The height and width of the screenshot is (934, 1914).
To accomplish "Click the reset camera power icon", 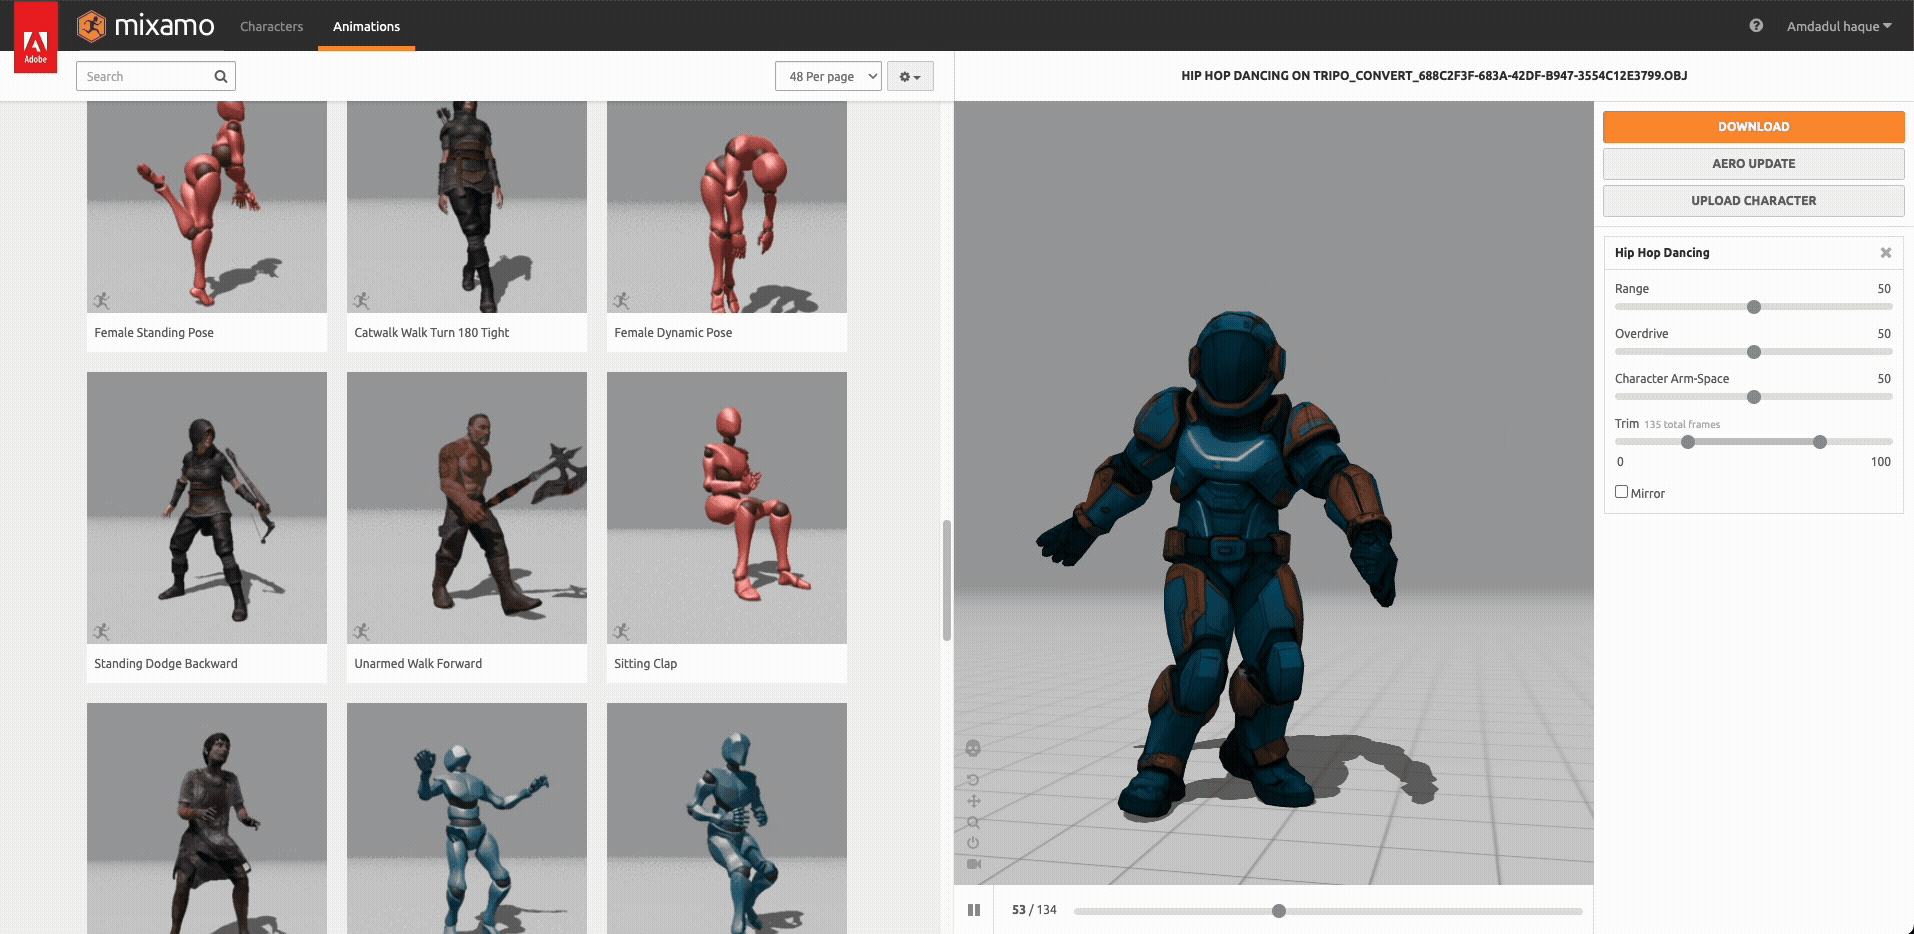I will [x=973, y=843].
